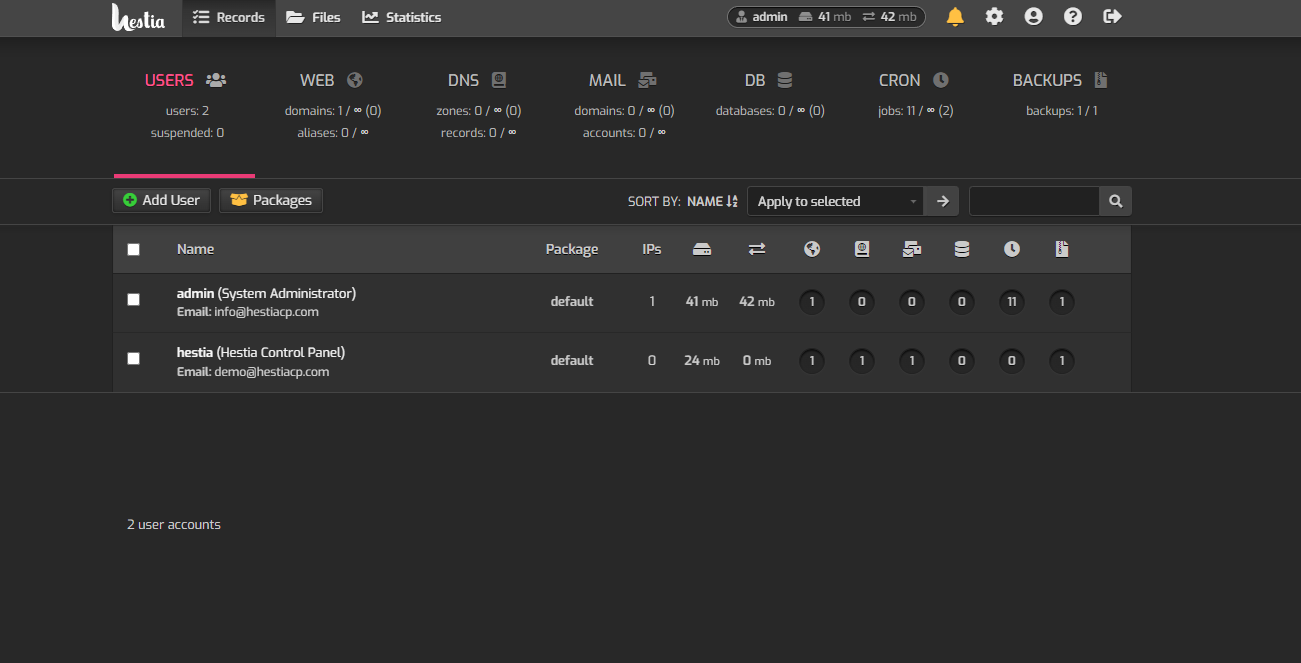
Task: Open server settings gear icon
Action: coord(994,17)
